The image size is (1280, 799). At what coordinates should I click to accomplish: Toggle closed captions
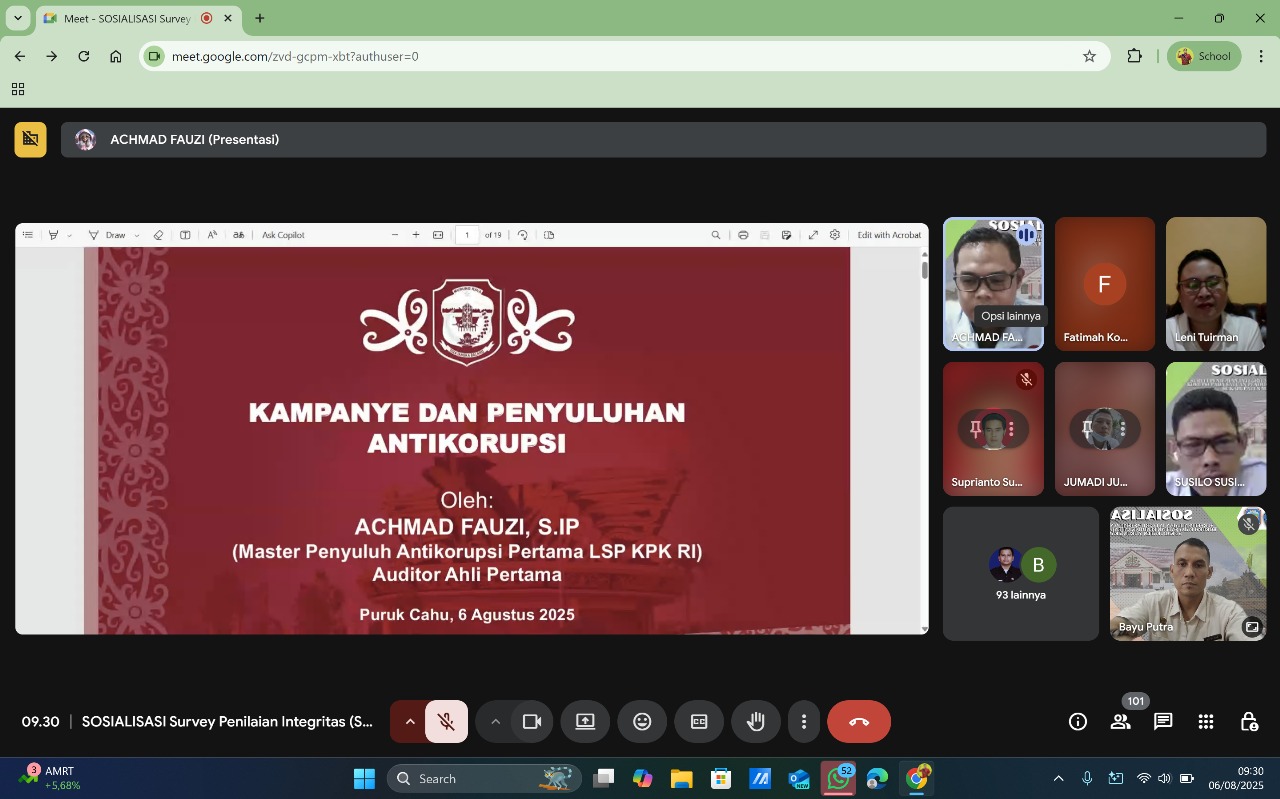tap(699, 722)
